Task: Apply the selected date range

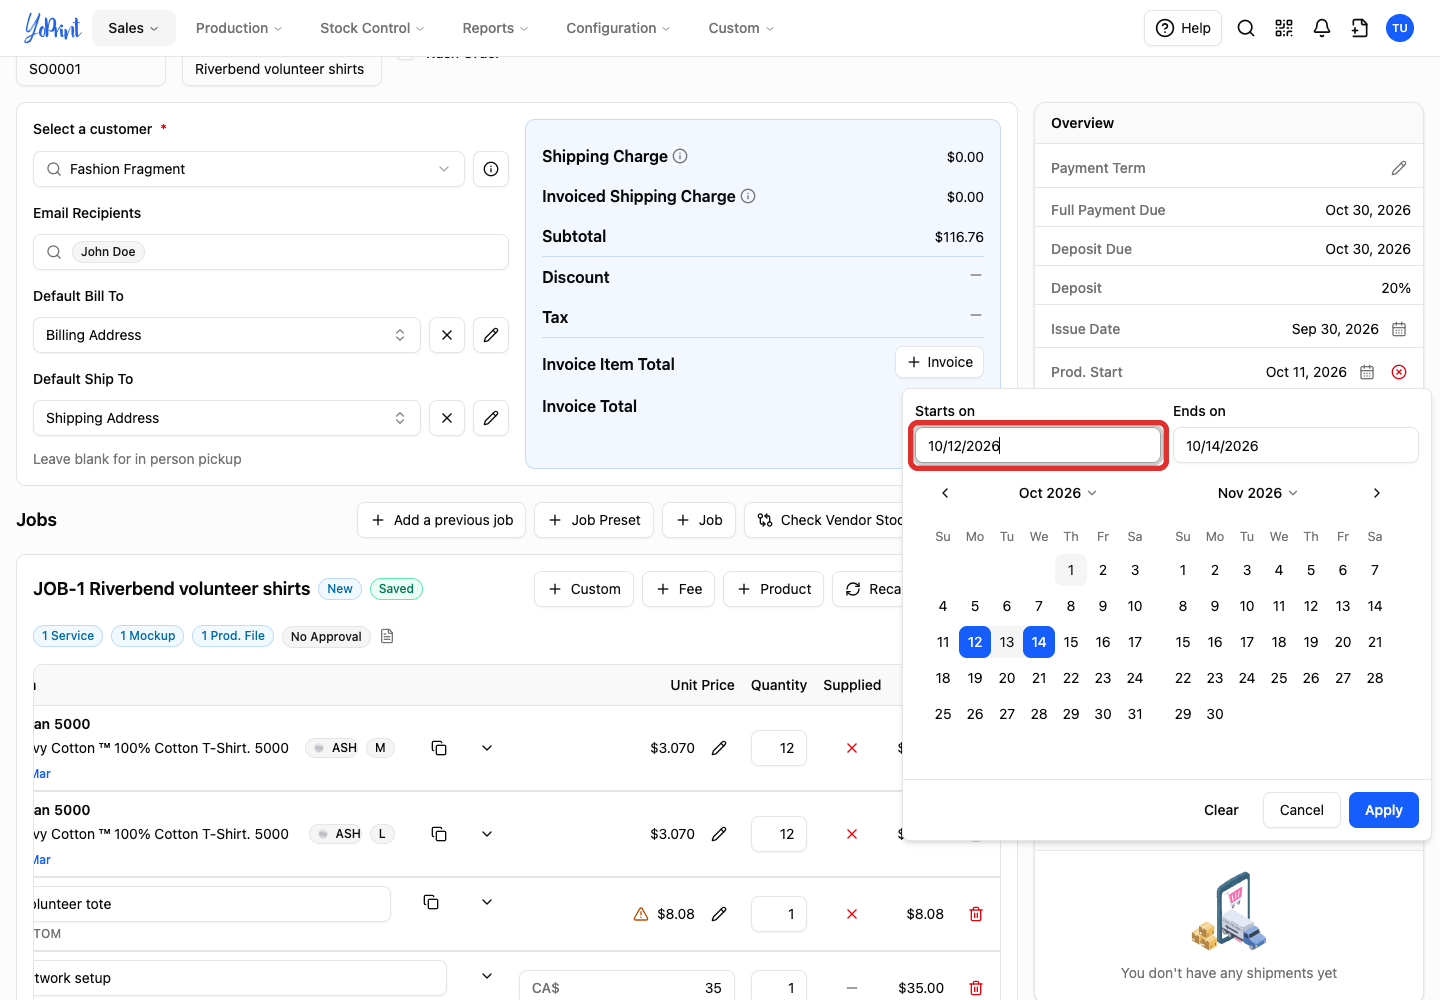Action: tap(1384, 810)
